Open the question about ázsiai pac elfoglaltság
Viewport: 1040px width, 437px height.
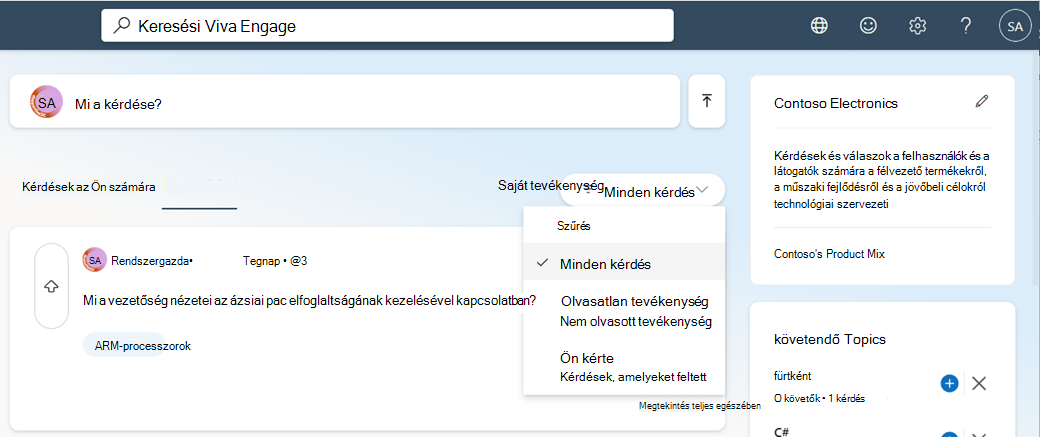pos(310,301)
